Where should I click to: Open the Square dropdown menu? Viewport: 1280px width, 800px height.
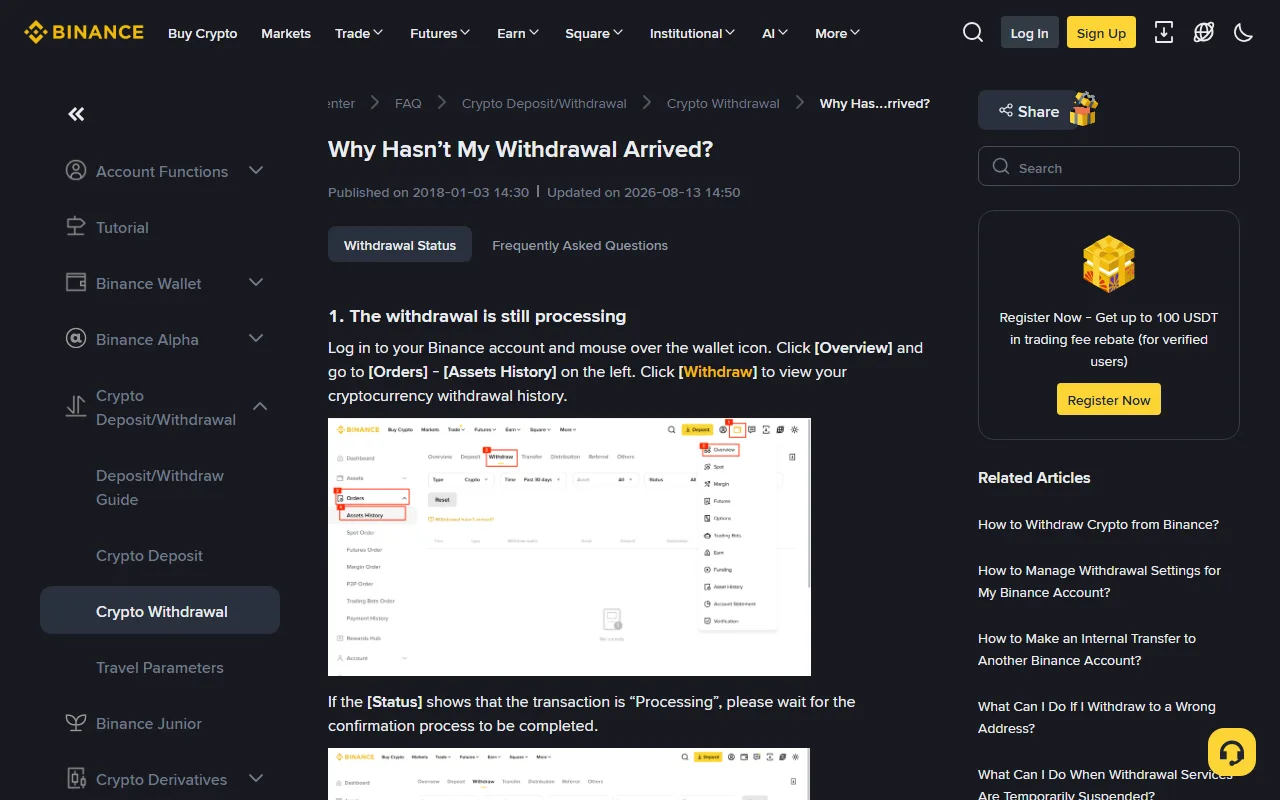click(x=594, y=33)
